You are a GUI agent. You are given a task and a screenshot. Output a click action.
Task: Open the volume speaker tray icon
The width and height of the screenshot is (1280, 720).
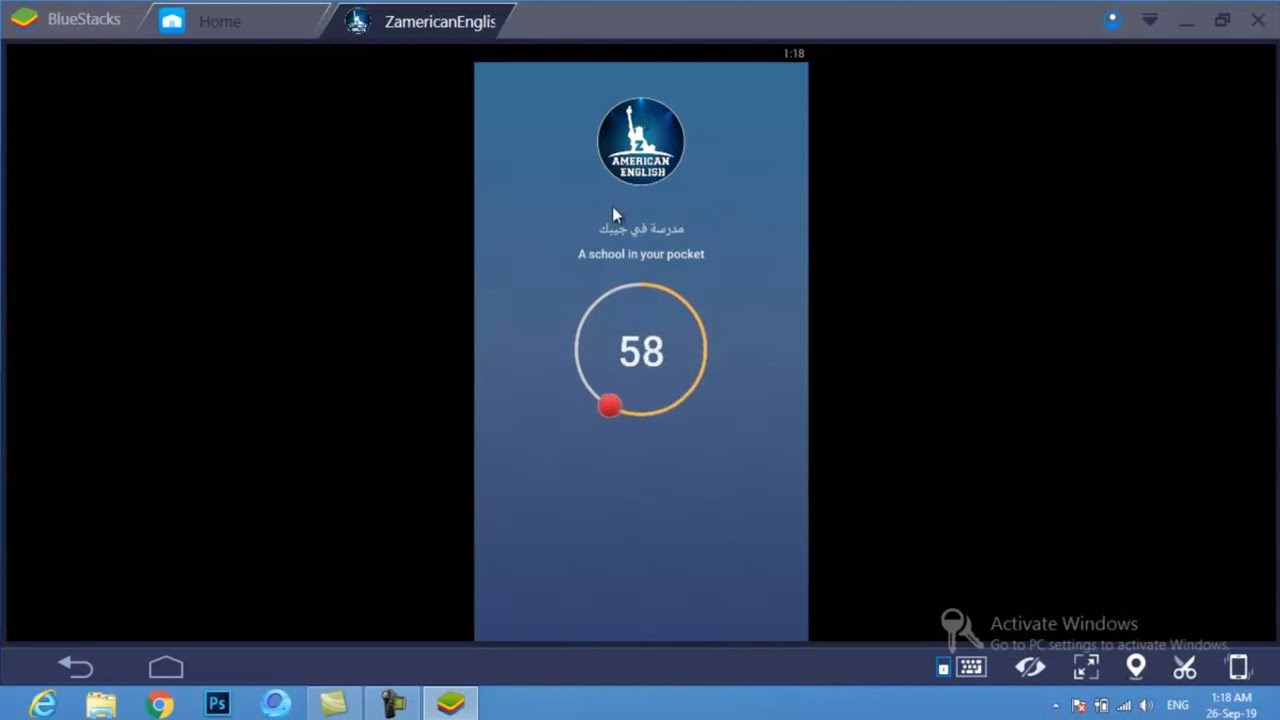click(1146, 706)
